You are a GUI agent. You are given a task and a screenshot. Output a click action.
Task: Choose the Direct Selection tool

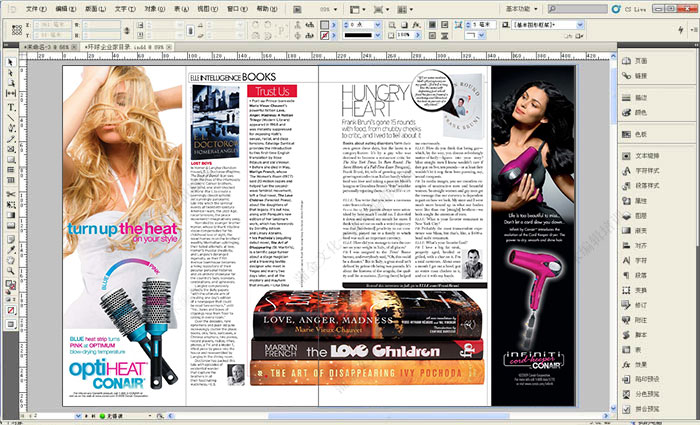click(x=11, y=73)
